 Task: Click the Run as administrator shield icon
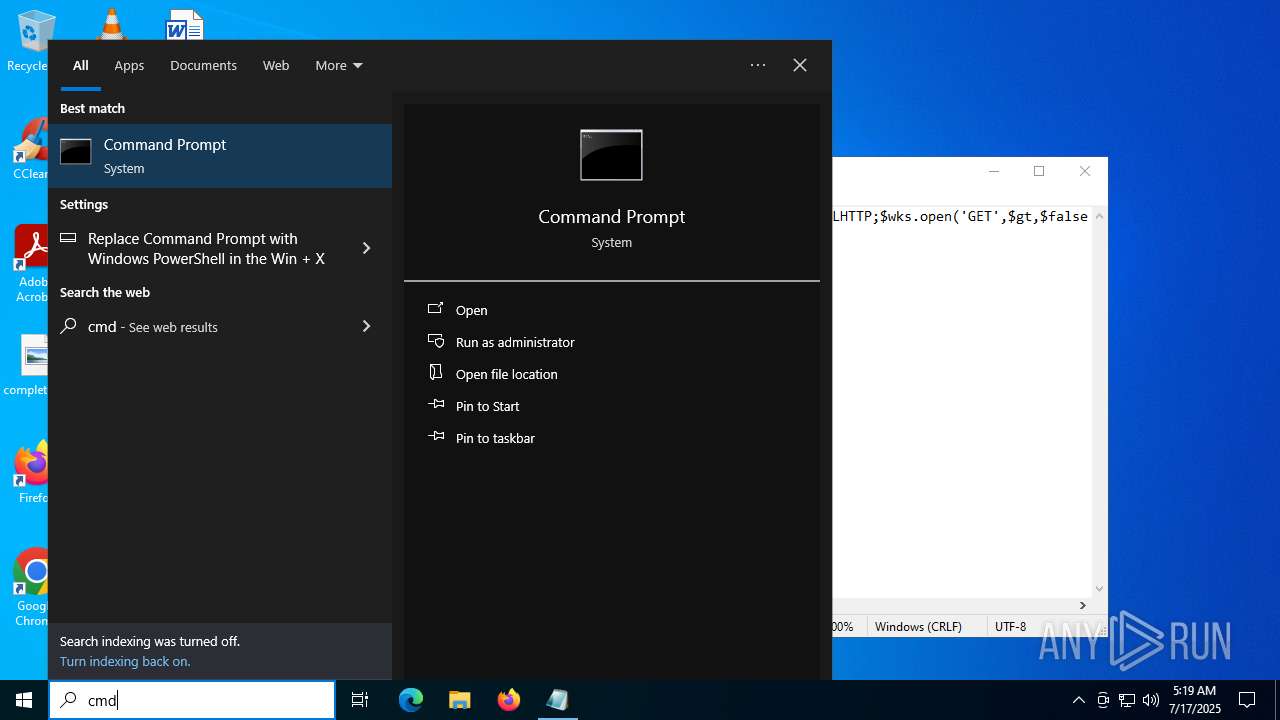(x=436, y=341)
